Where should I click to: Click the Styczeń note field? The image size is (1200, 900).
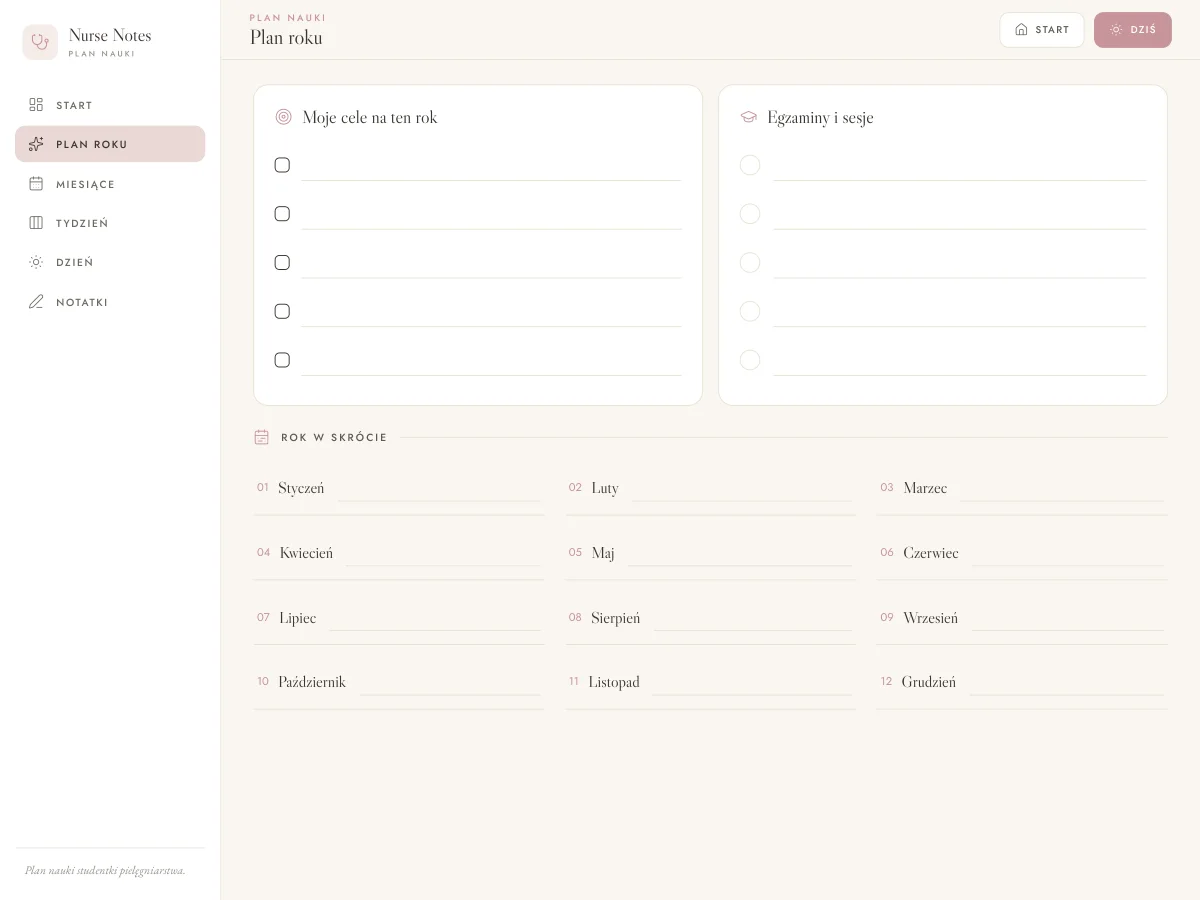440,489
